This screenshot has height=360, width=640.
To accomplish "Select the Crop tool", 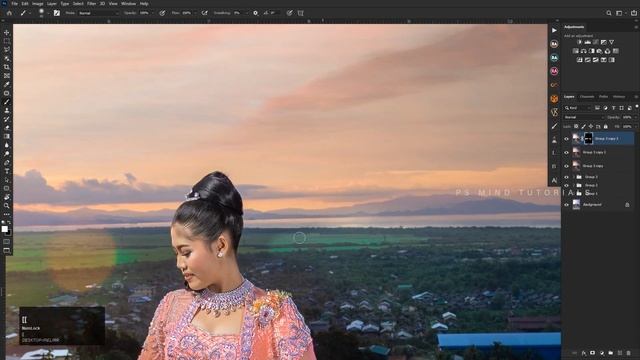I will tap(7, 67).
